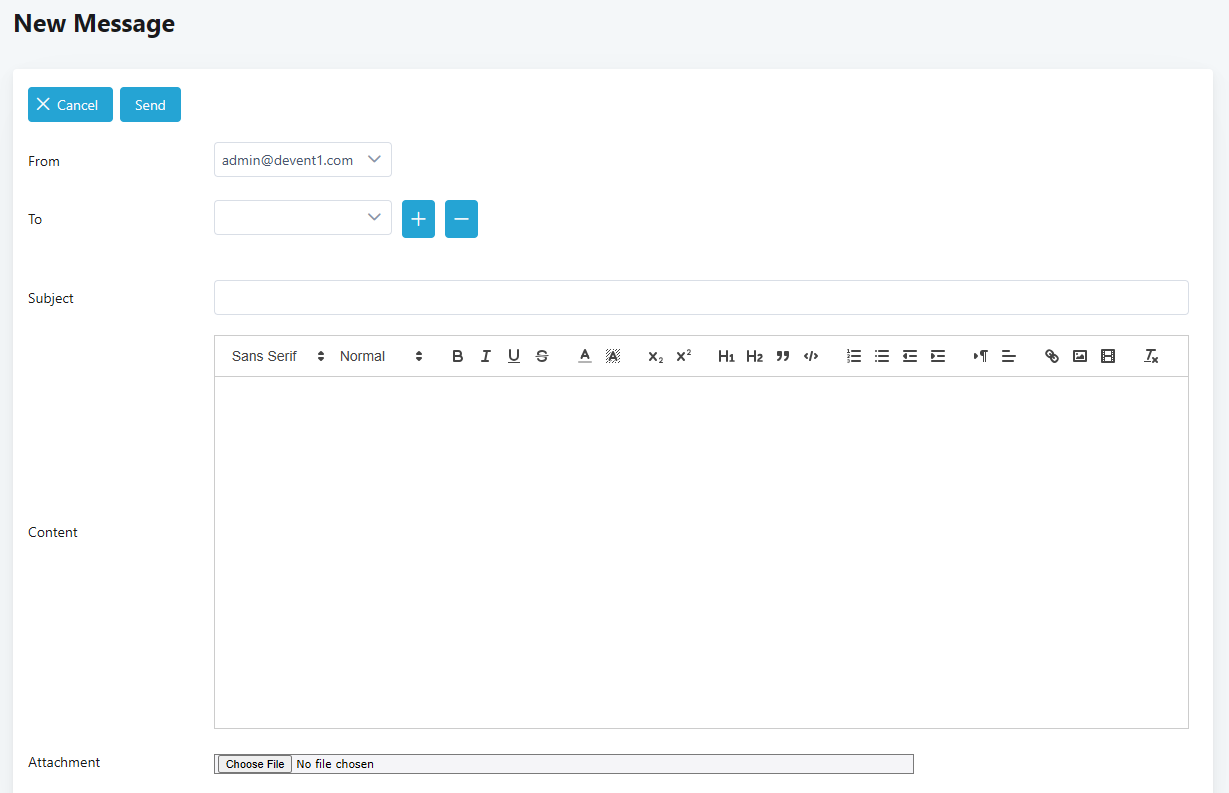Start a numbered list

pyautogui.click(x=853, y=356)
